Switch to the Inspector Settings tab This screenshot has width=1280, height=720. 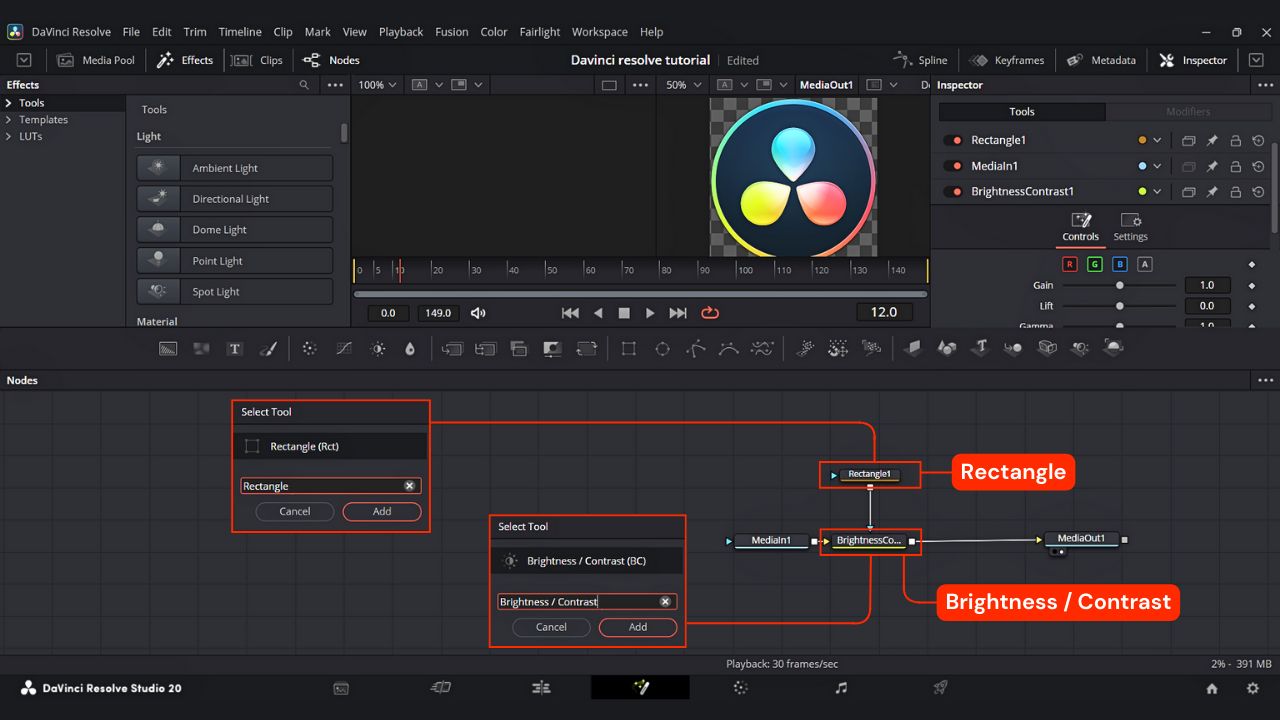pyautogui.click(x=1130, y=227)
